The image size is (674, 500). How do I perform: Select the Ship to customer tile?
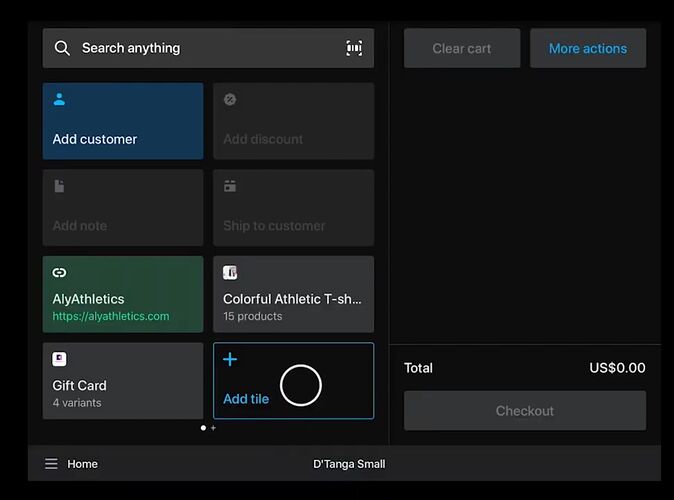pyautogui.click(x=294, y=208)
